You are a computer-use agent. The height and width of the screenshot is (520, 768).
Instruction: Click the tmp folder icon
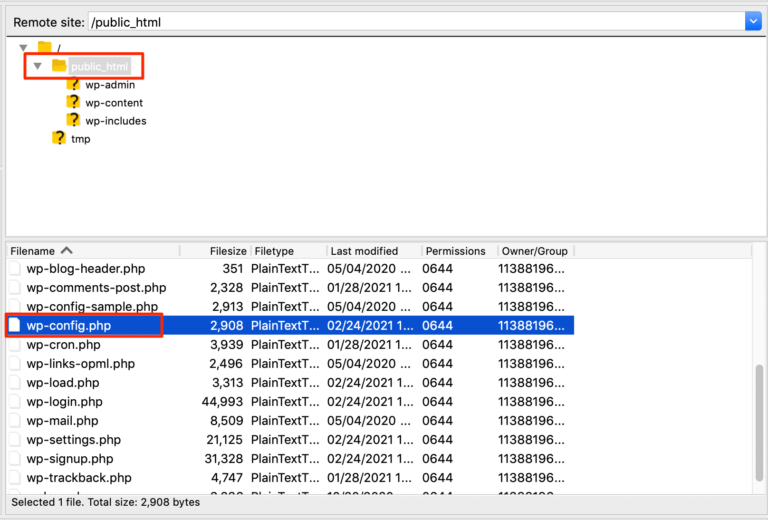tap(59, 139)
